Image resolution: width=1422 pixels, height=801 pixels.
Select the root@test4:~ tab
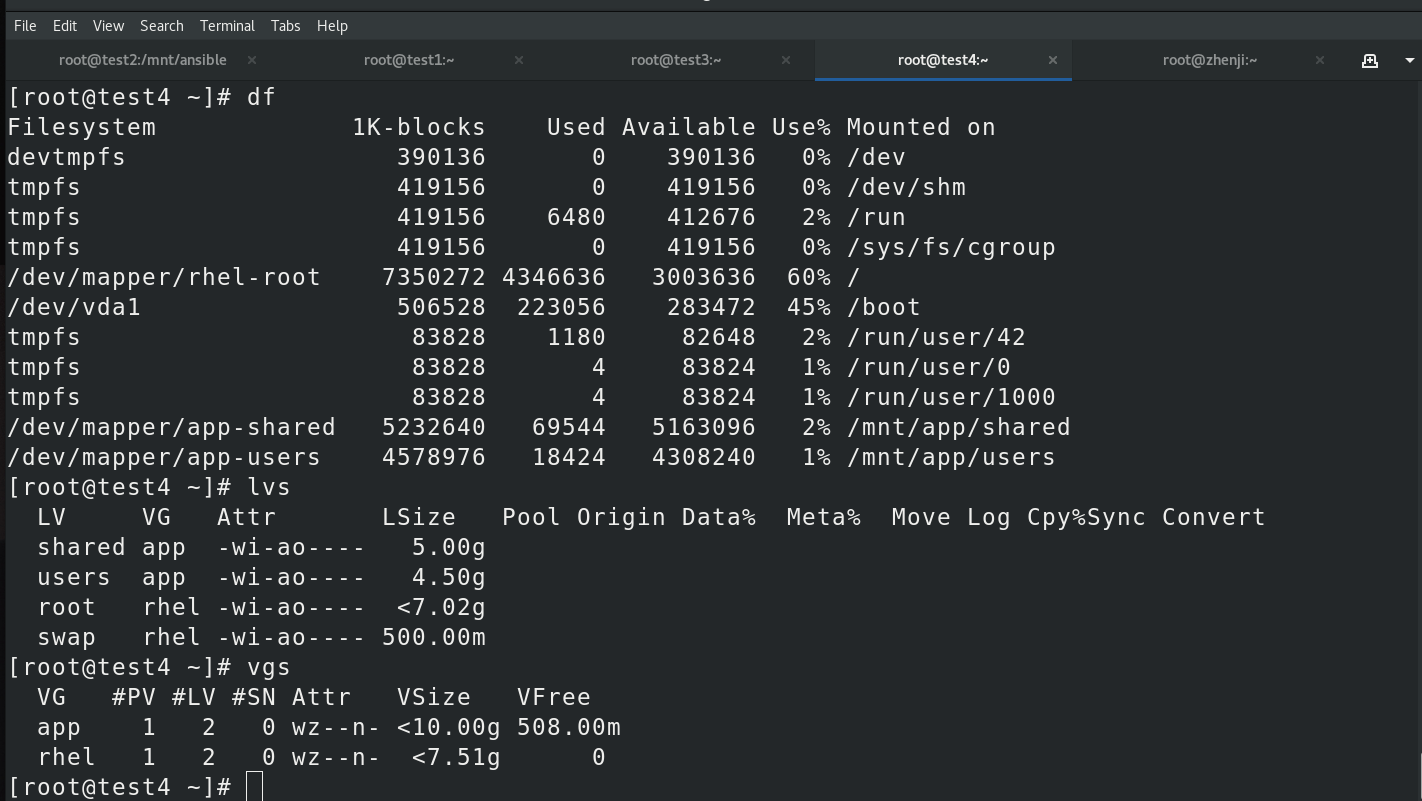[943, 60]
